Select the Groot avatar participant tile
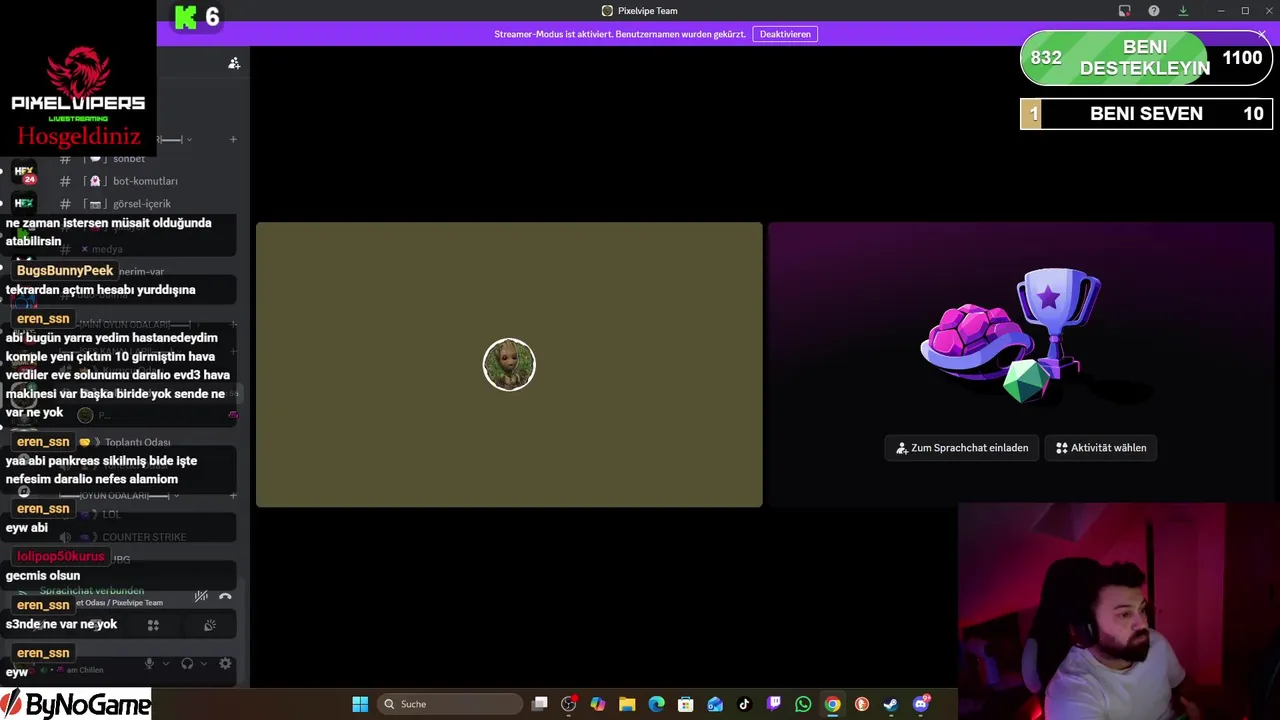The image size is (1280, 720). point(509,364)
